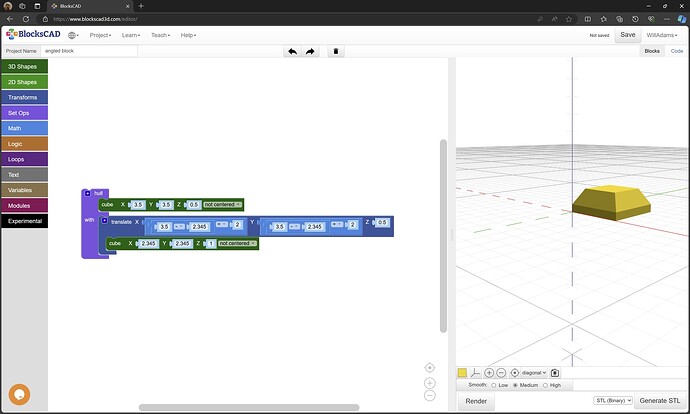Toggle axes display icon in viewer

[475, 373]
